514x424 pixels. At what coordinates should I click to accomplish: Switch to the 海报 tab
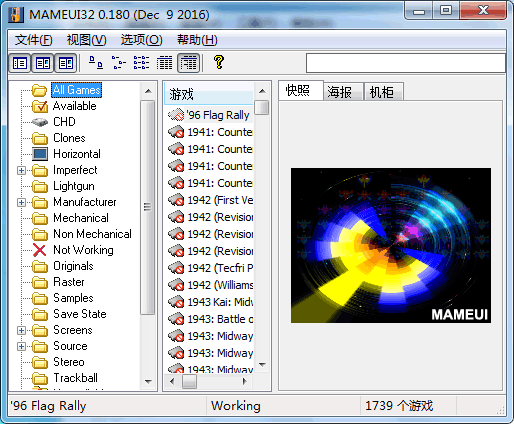click(x=343, y=92)
